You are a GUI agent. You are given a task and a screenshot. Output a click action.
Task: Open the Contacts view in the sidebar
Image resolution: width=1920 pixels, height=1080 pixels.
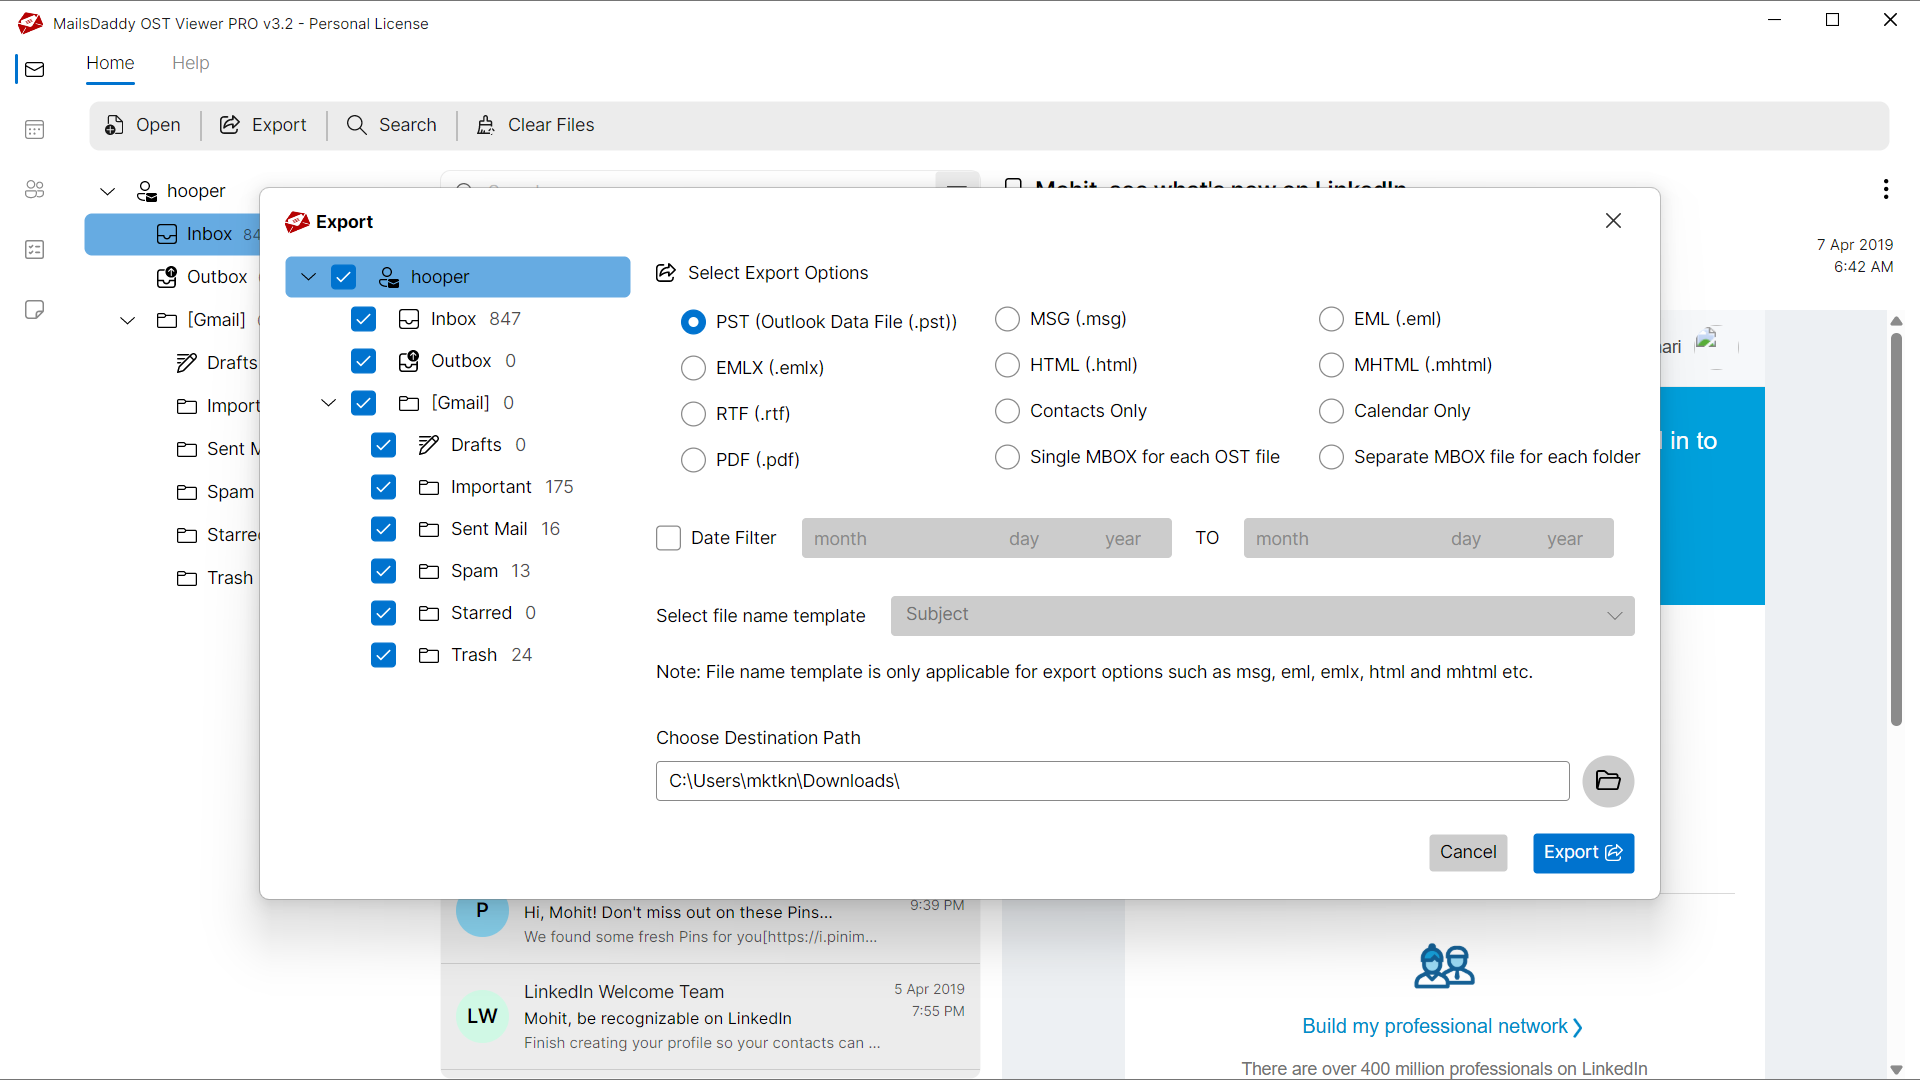click(x=35, y=190)
